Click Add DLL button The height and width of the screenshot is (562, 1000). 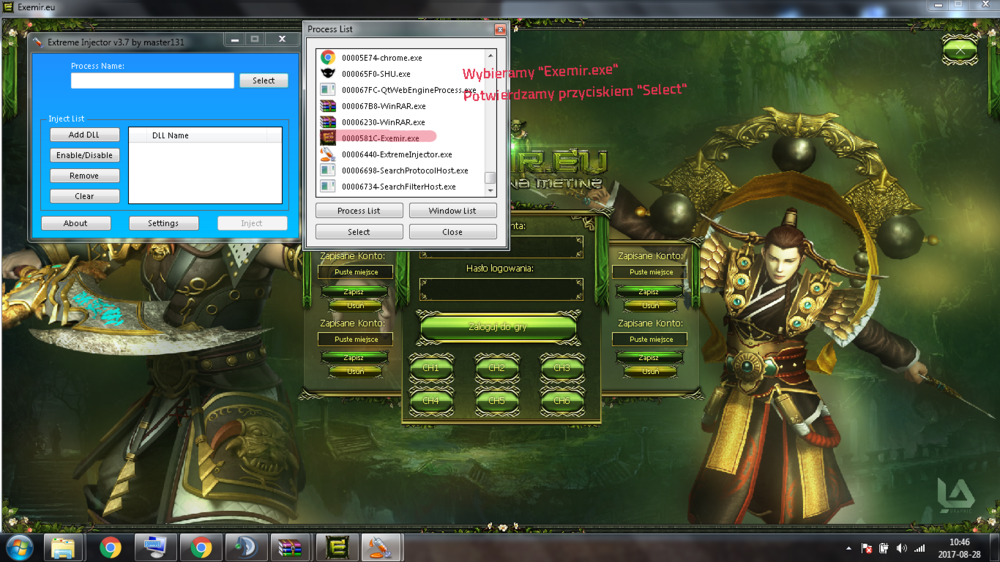click(84, 135)
